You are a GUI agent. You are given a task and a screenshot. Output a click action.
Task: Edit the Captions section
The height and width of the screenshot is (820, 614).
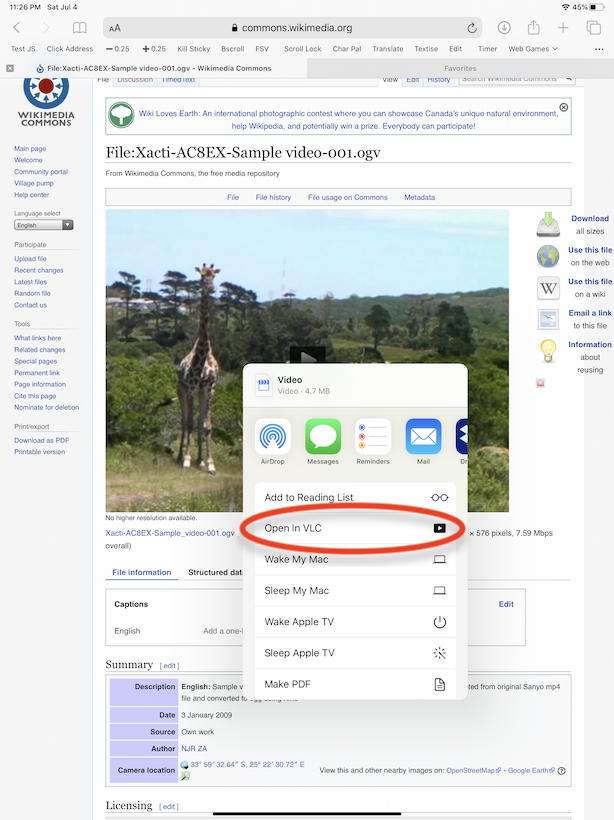pos(506,604)
